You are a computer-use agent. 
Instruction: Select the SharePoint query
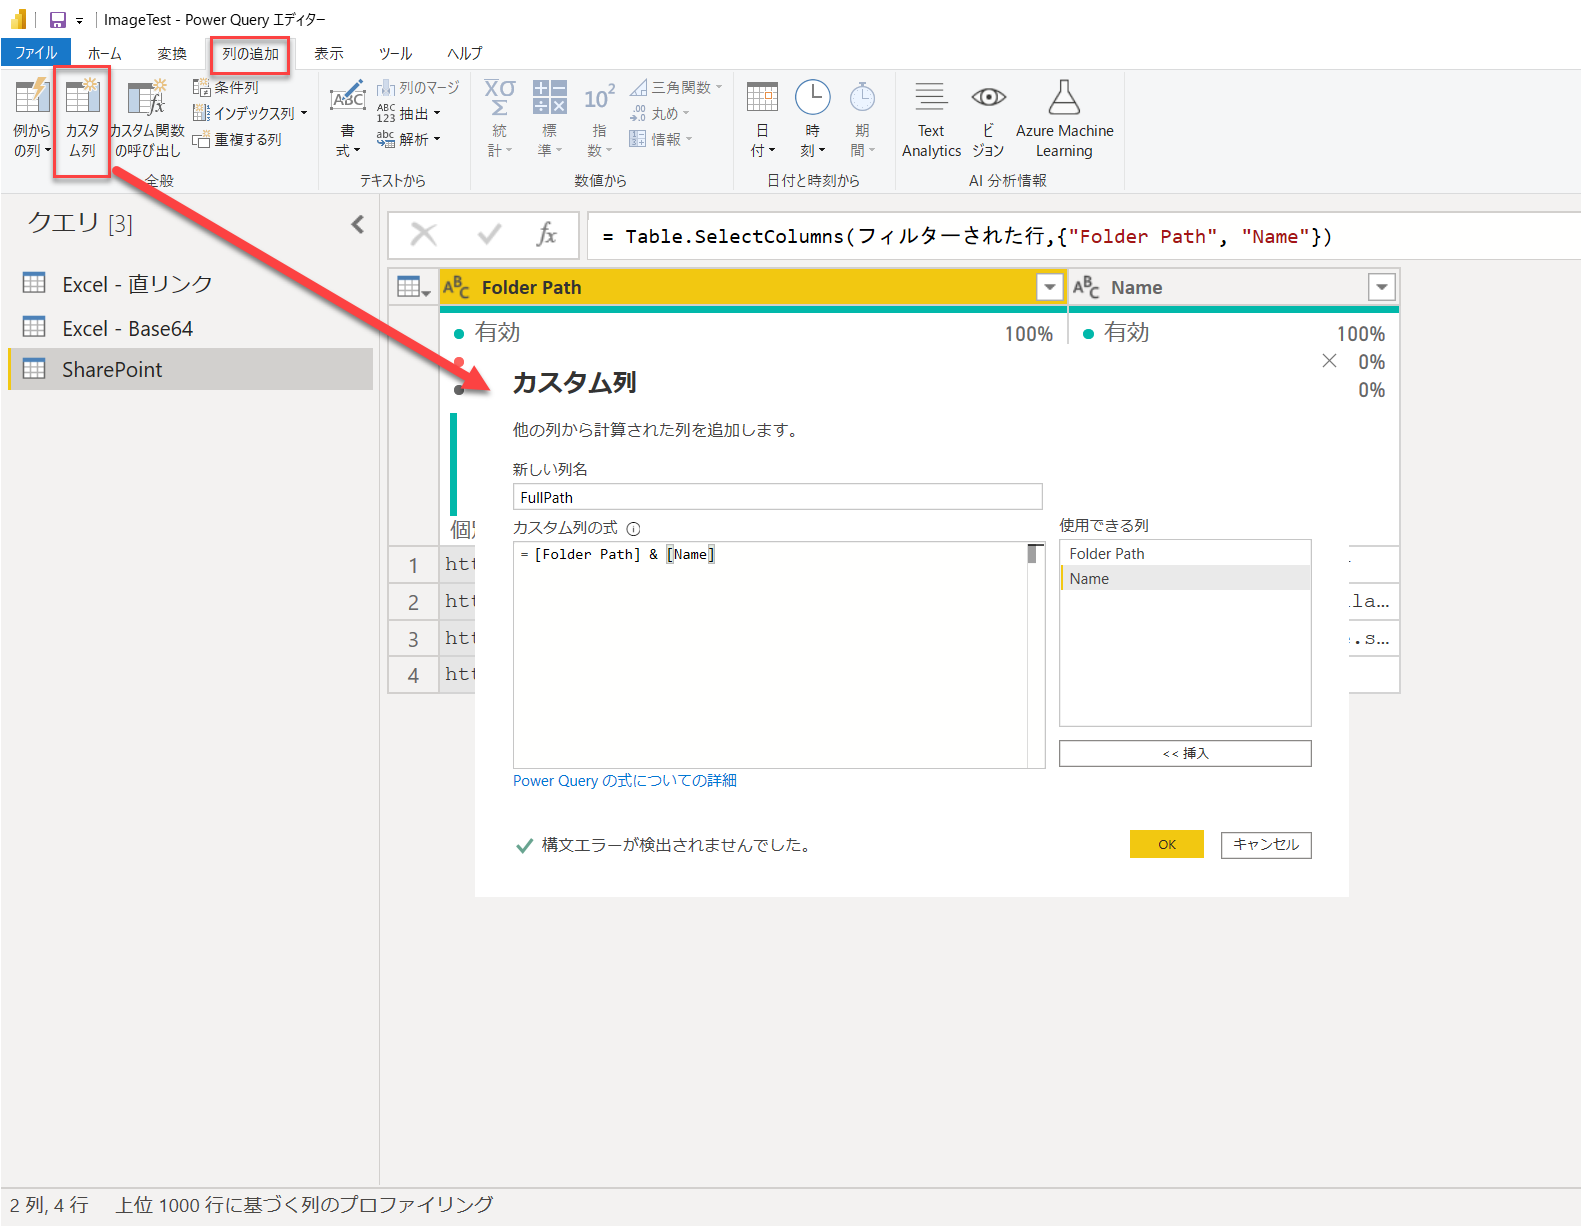(190, 369)
